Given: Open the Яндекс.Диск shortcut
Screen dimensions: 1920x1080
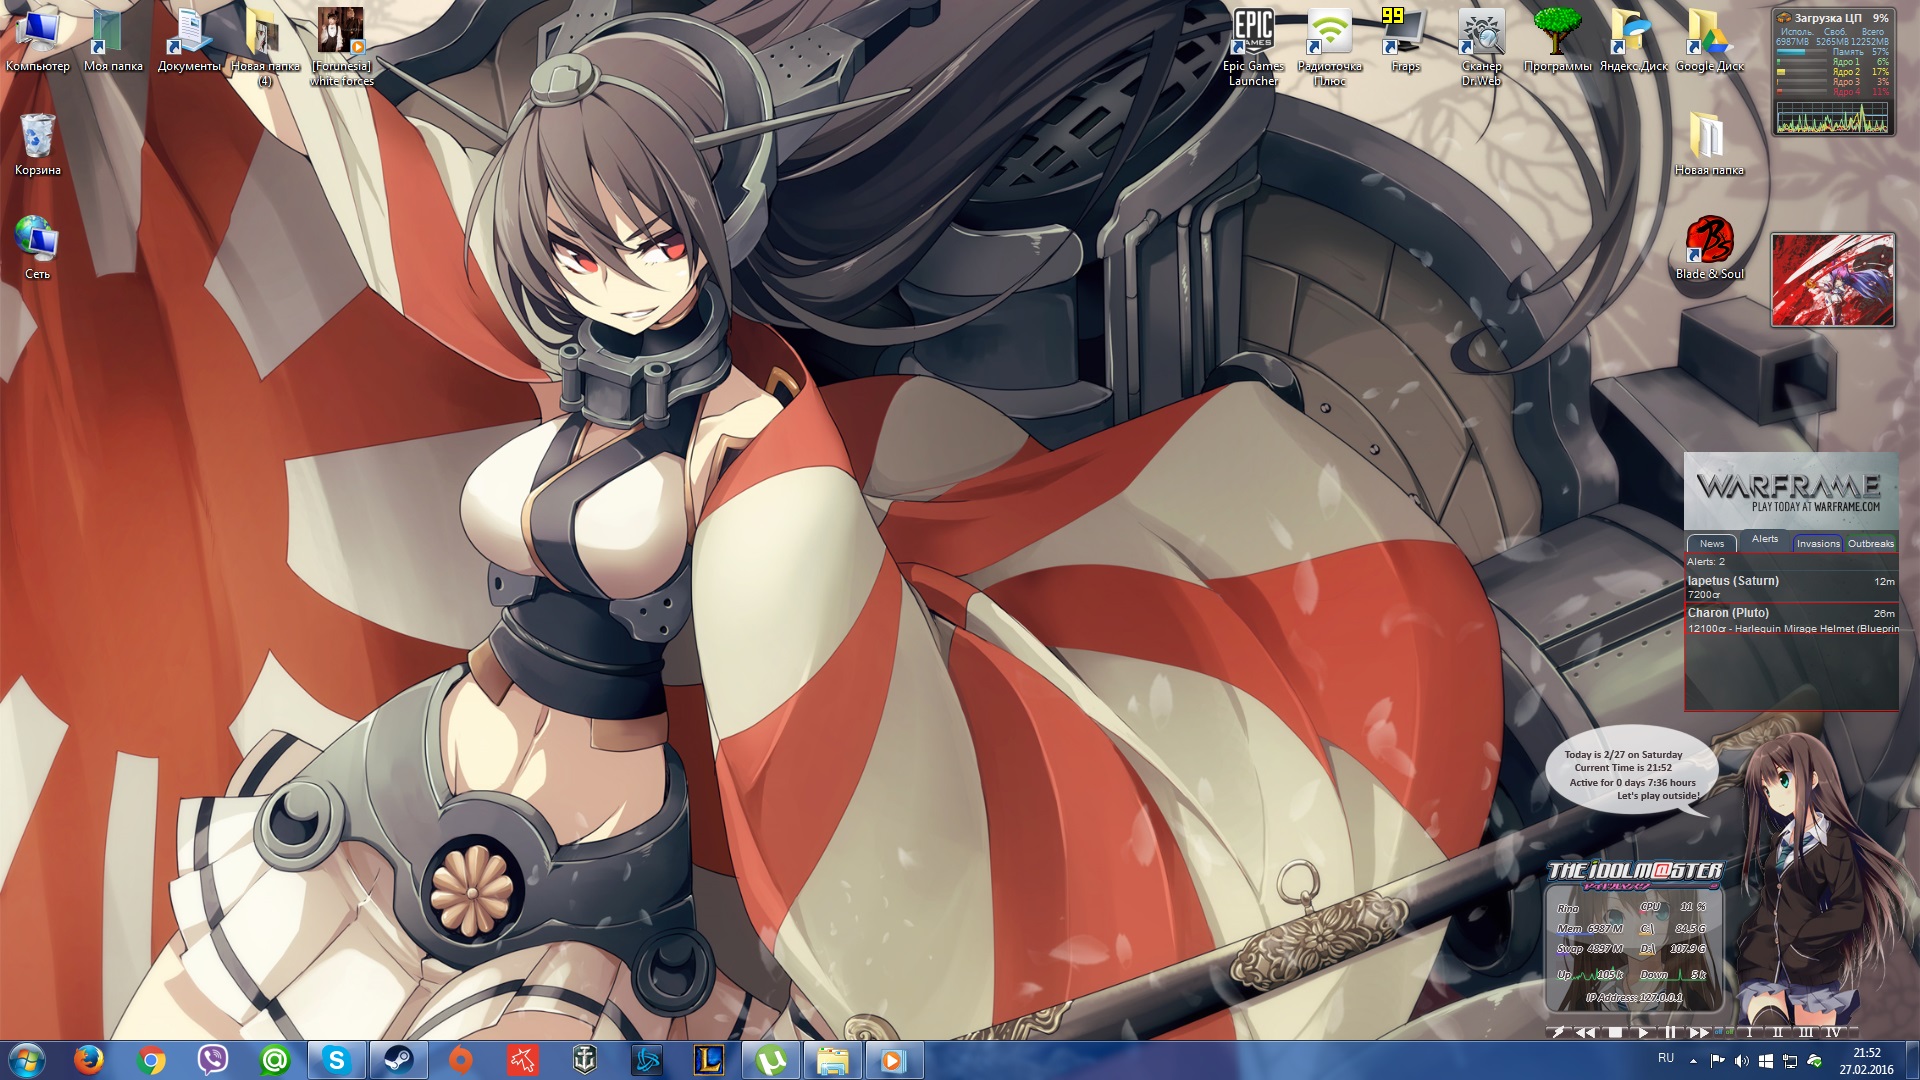Looking at the screenshot, I should point(1633,41).
